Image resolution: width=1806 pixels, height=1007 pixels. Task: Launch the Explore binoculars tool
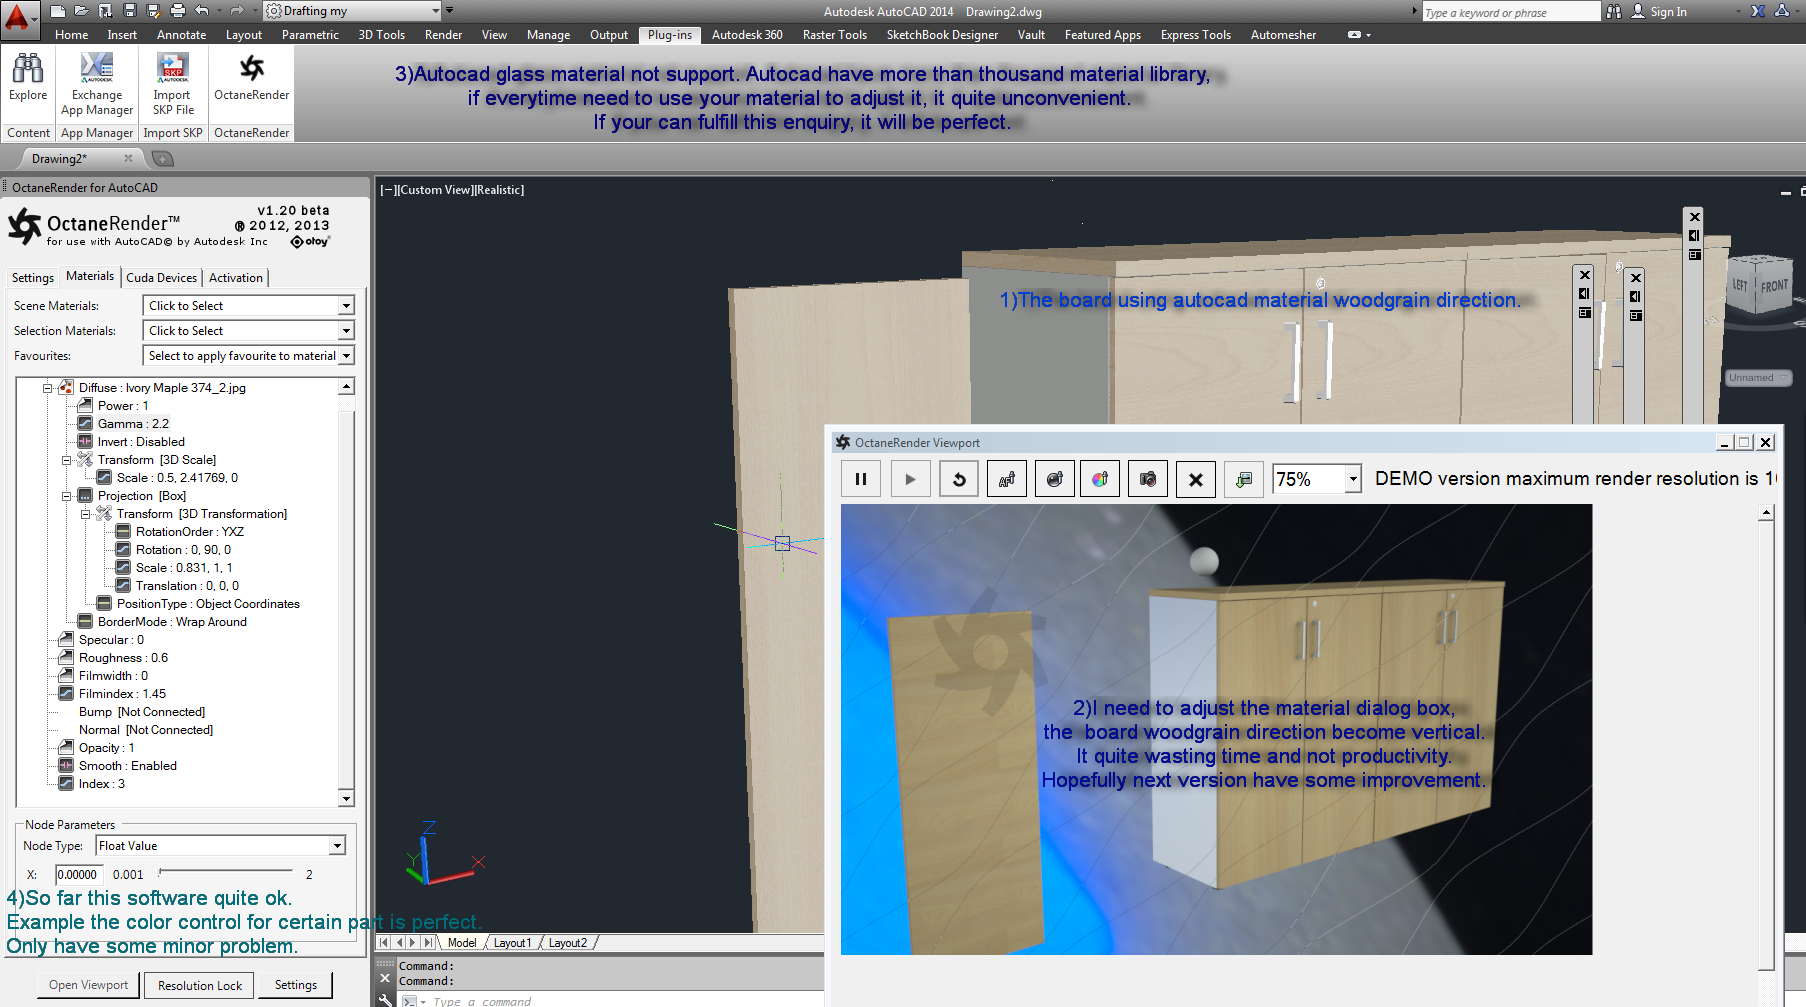pyautogui.click(x=28, y=78)
